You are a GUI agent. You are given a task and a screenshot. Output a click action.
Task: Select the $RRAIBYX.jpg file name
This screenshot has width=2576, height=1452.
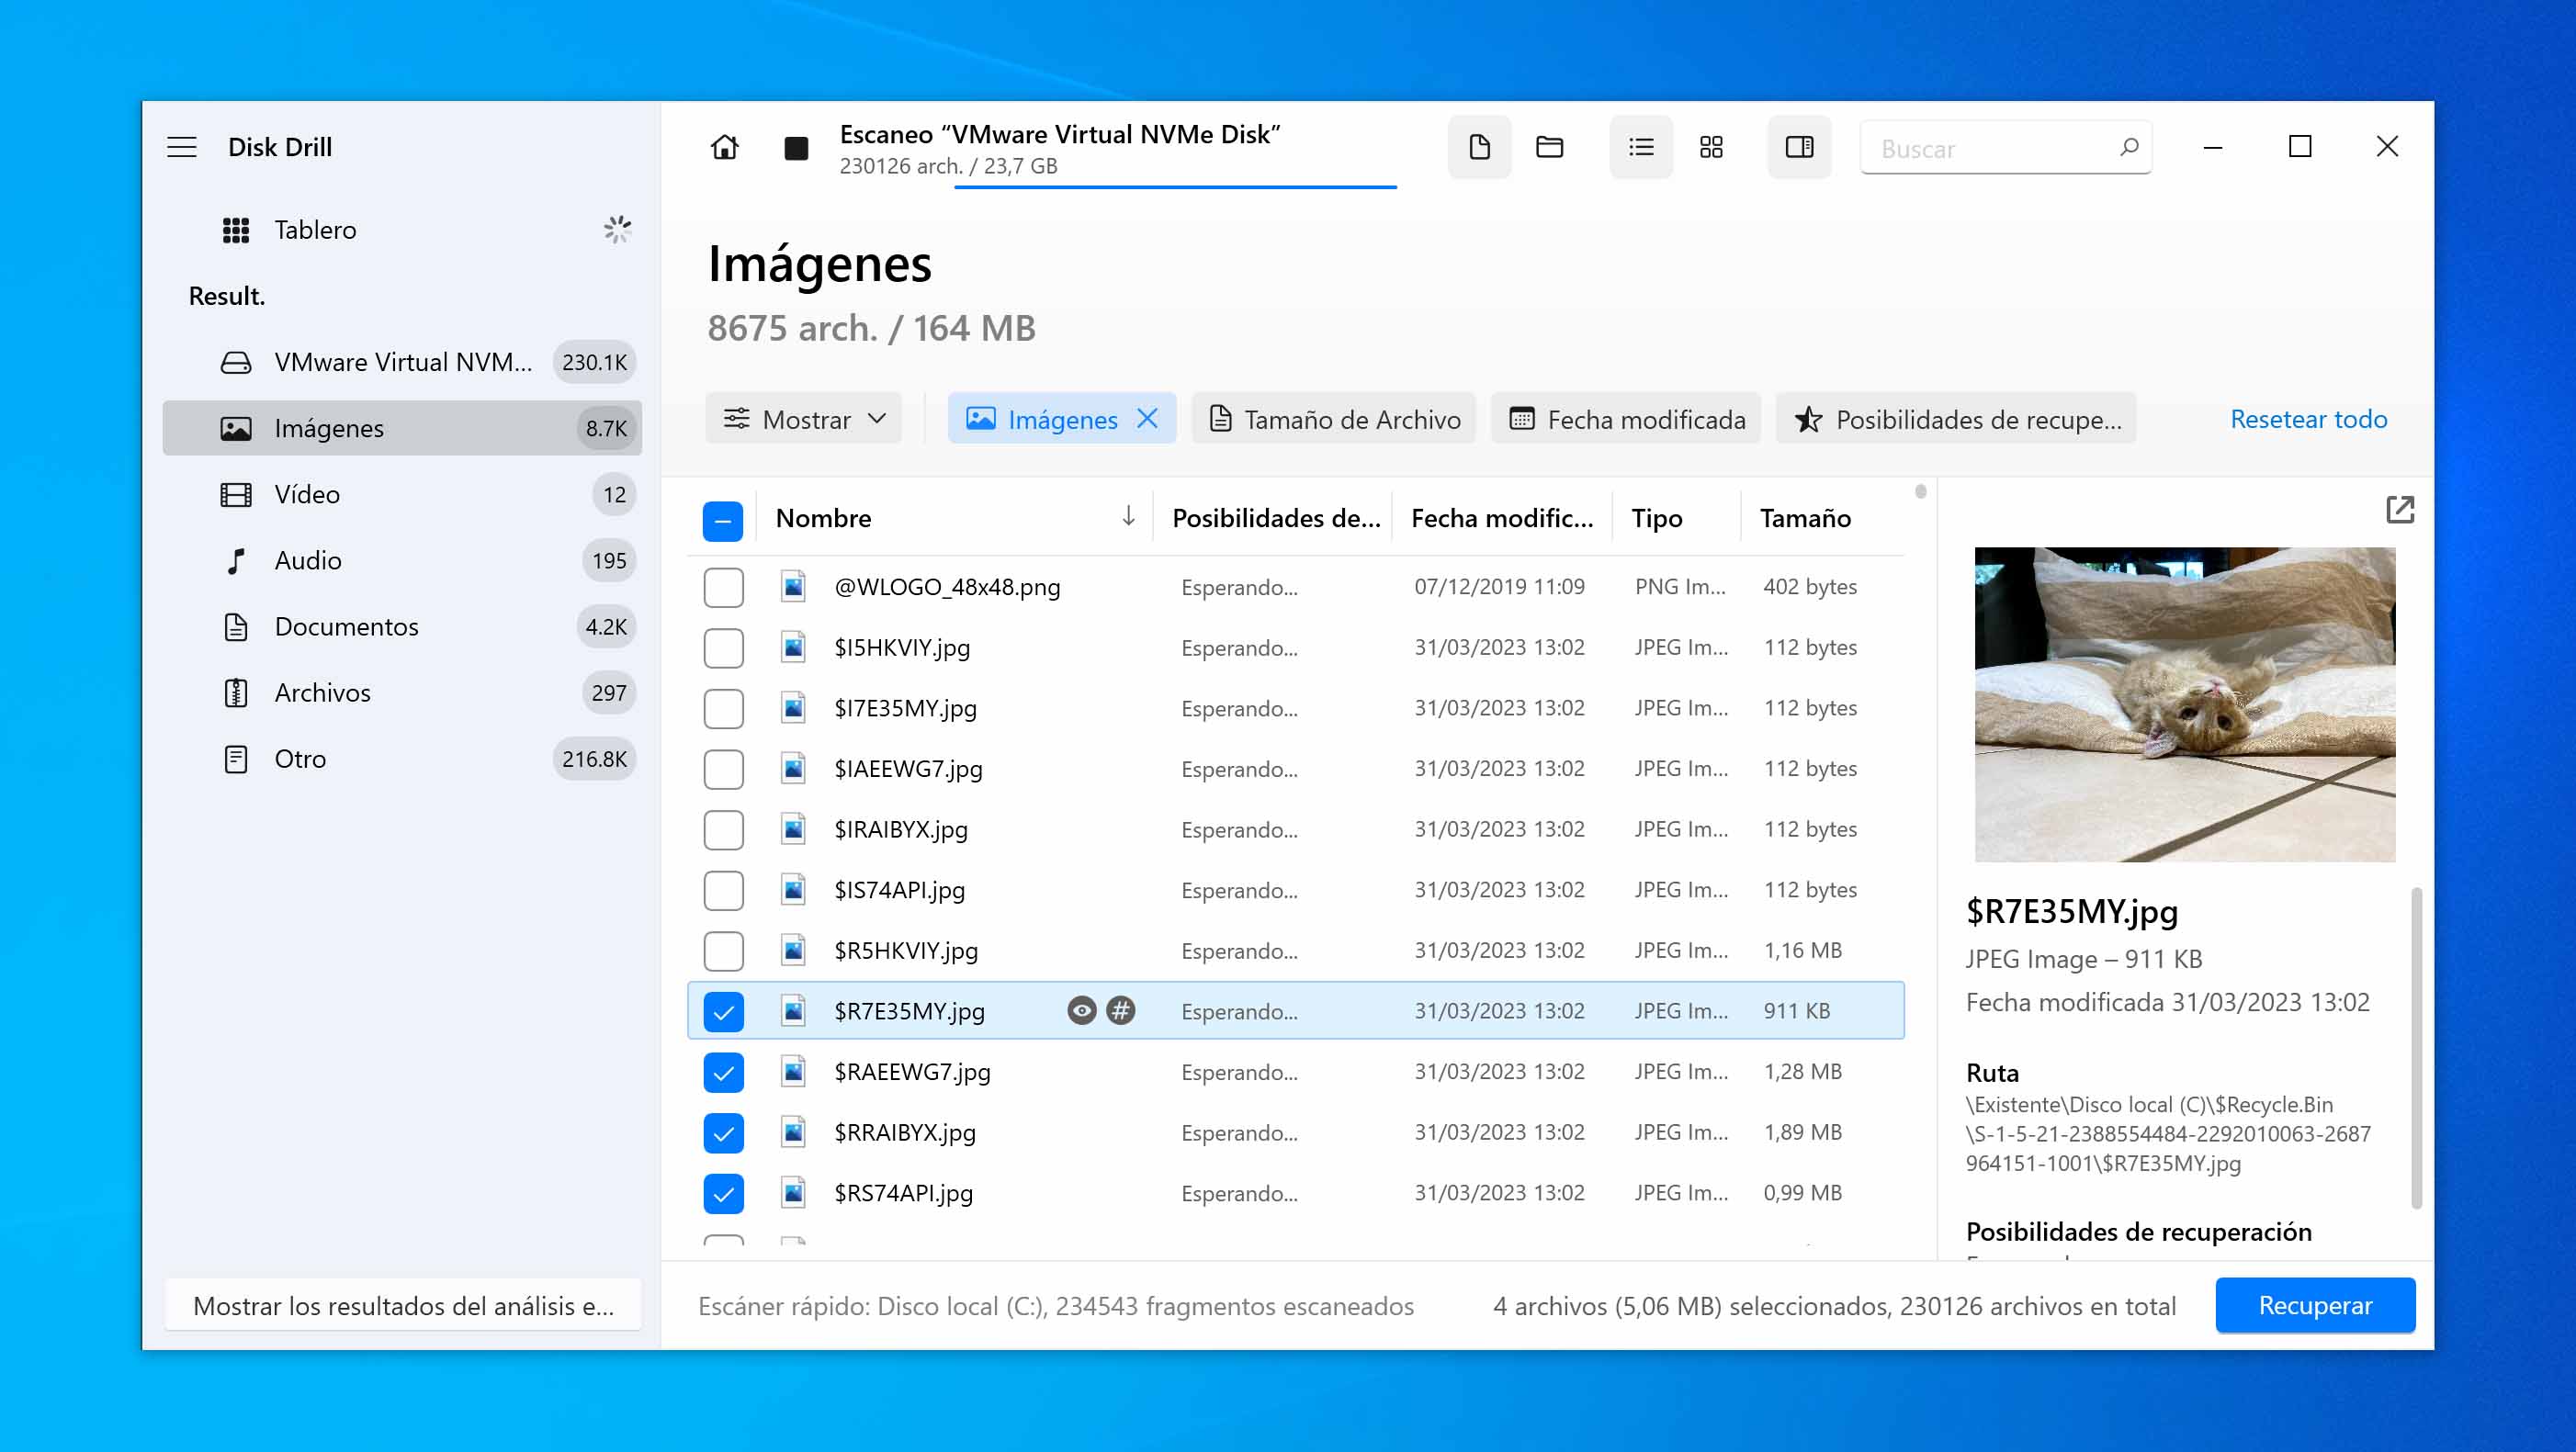pyautogui.click(x=904, y=1132)
